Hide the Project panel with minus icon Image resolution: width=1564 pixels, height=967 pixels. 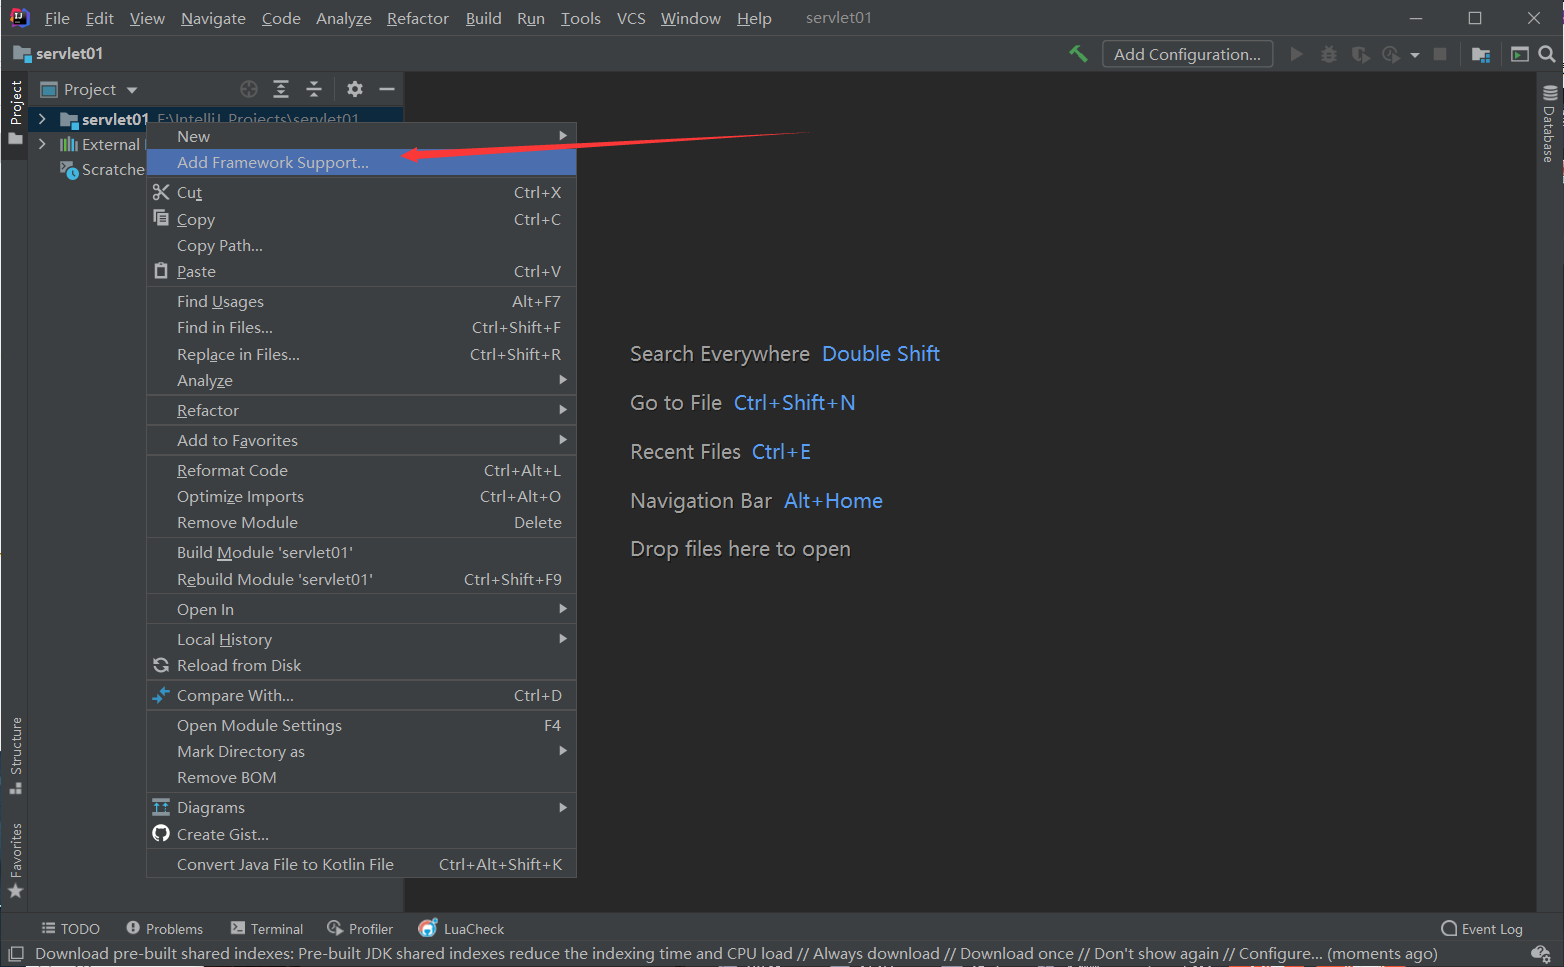pyautogui.click(x=387, y=89)
